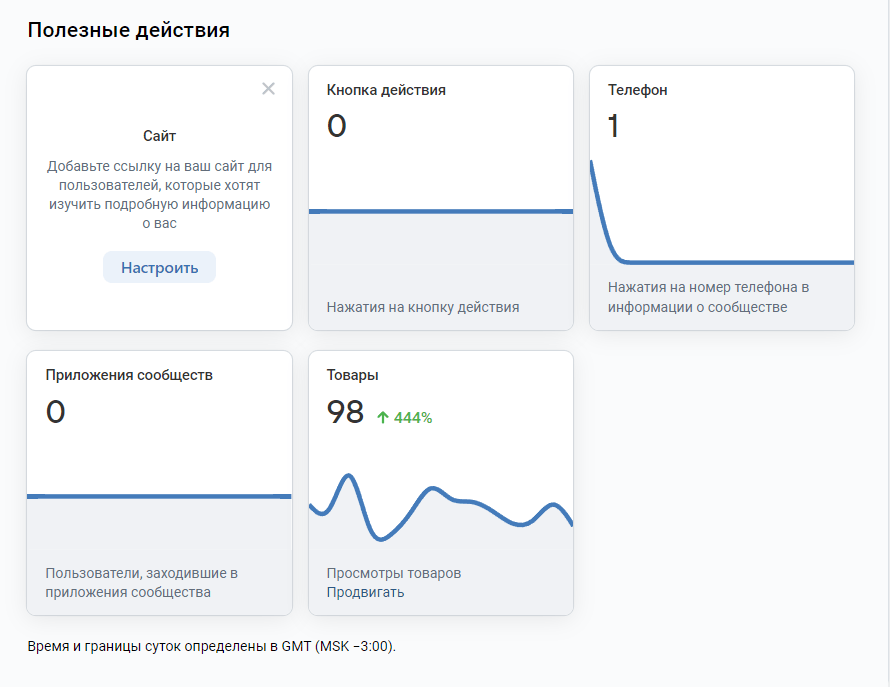Click the Сайт card heading

pyautogui.click(x=159, y=136)
